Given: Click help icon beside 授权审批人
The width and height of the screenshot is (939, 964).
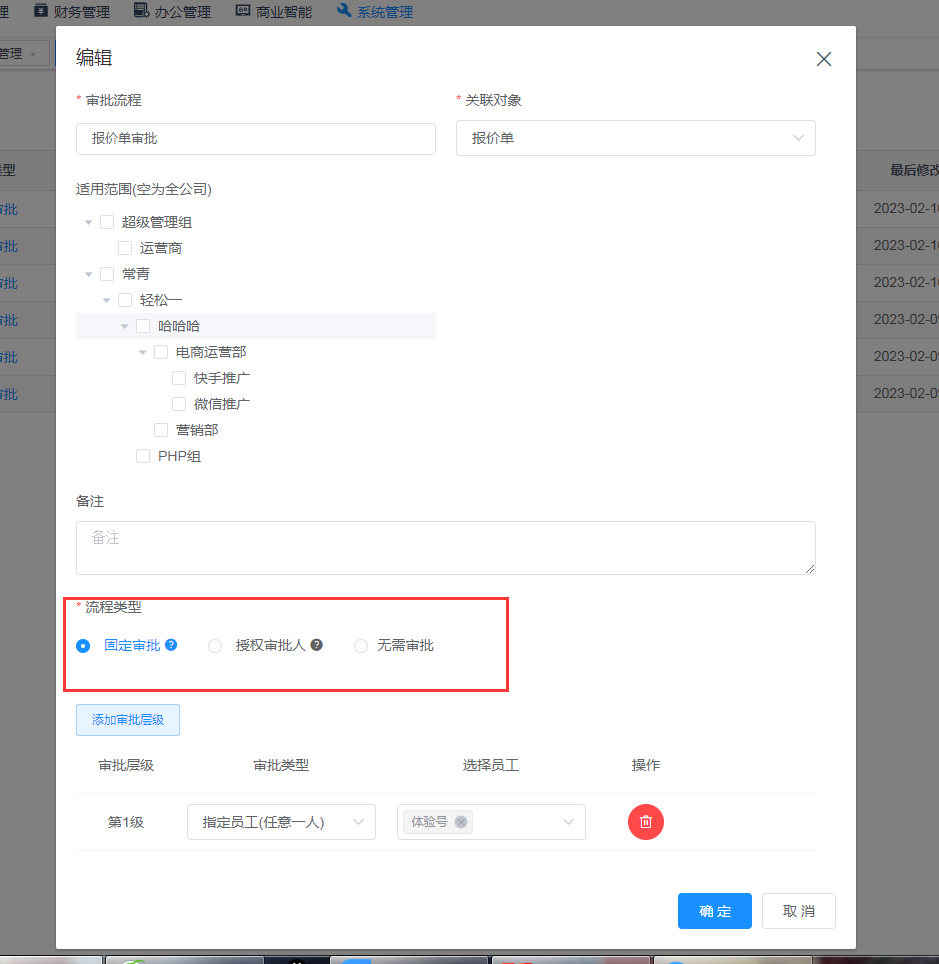Looking at the screenshot, I should click(316, 645).
